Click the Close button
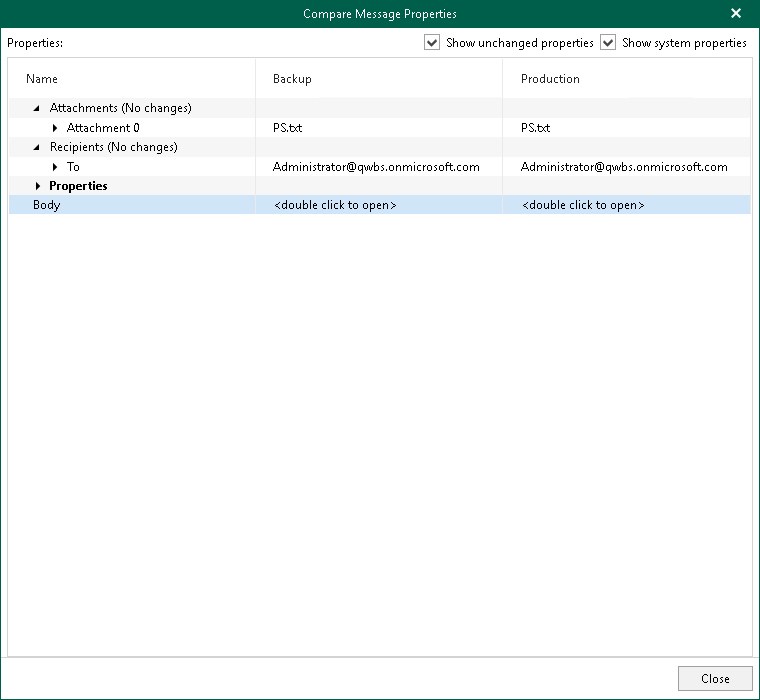760x700 pixels. (715, 678)
